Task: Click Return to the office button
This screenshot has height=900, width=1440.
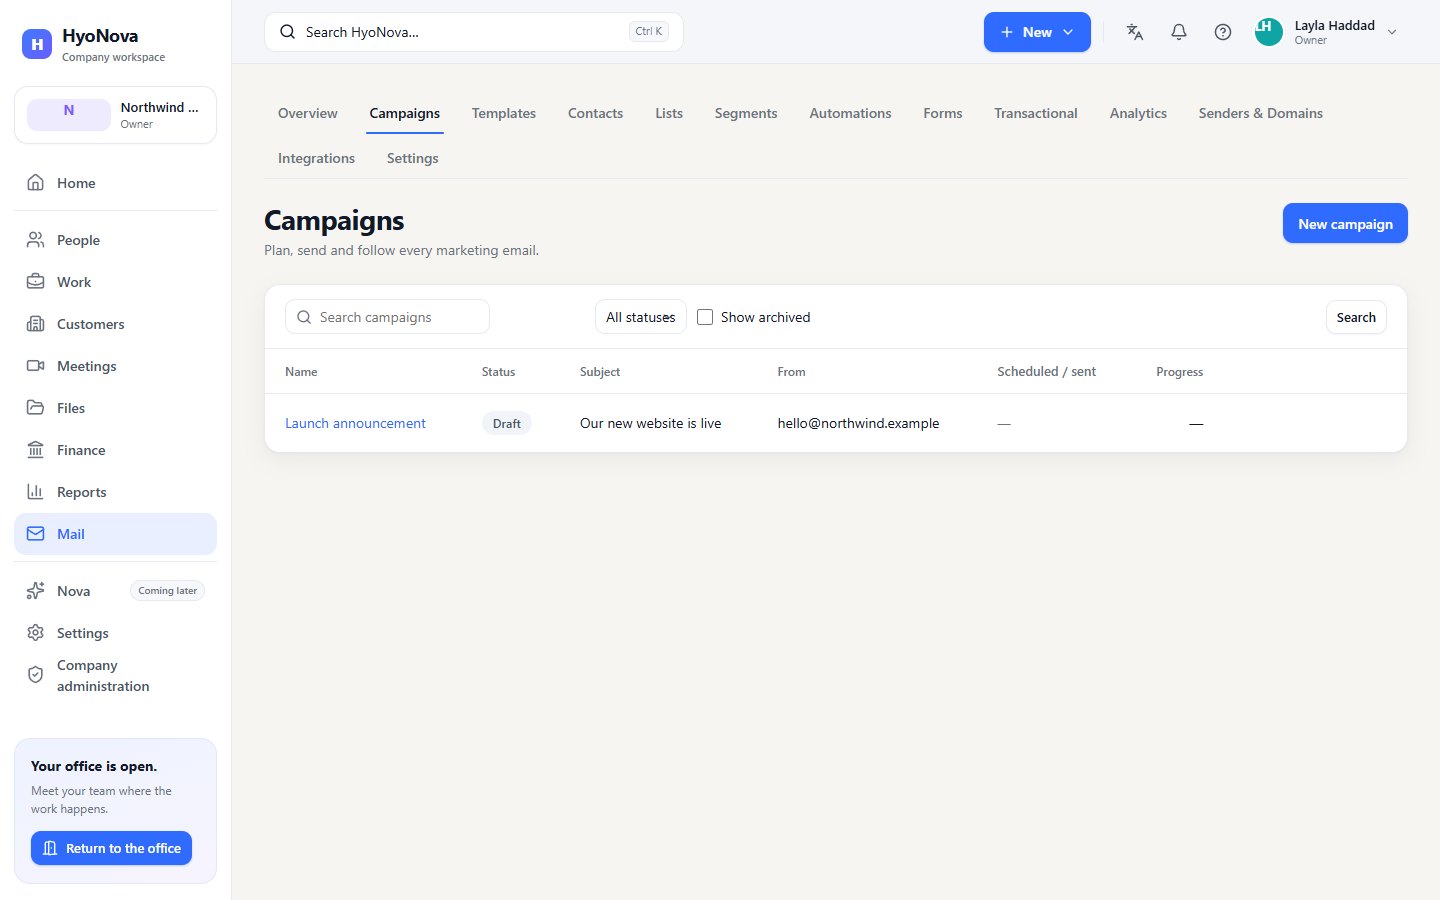Action: (x=111, y=848)
